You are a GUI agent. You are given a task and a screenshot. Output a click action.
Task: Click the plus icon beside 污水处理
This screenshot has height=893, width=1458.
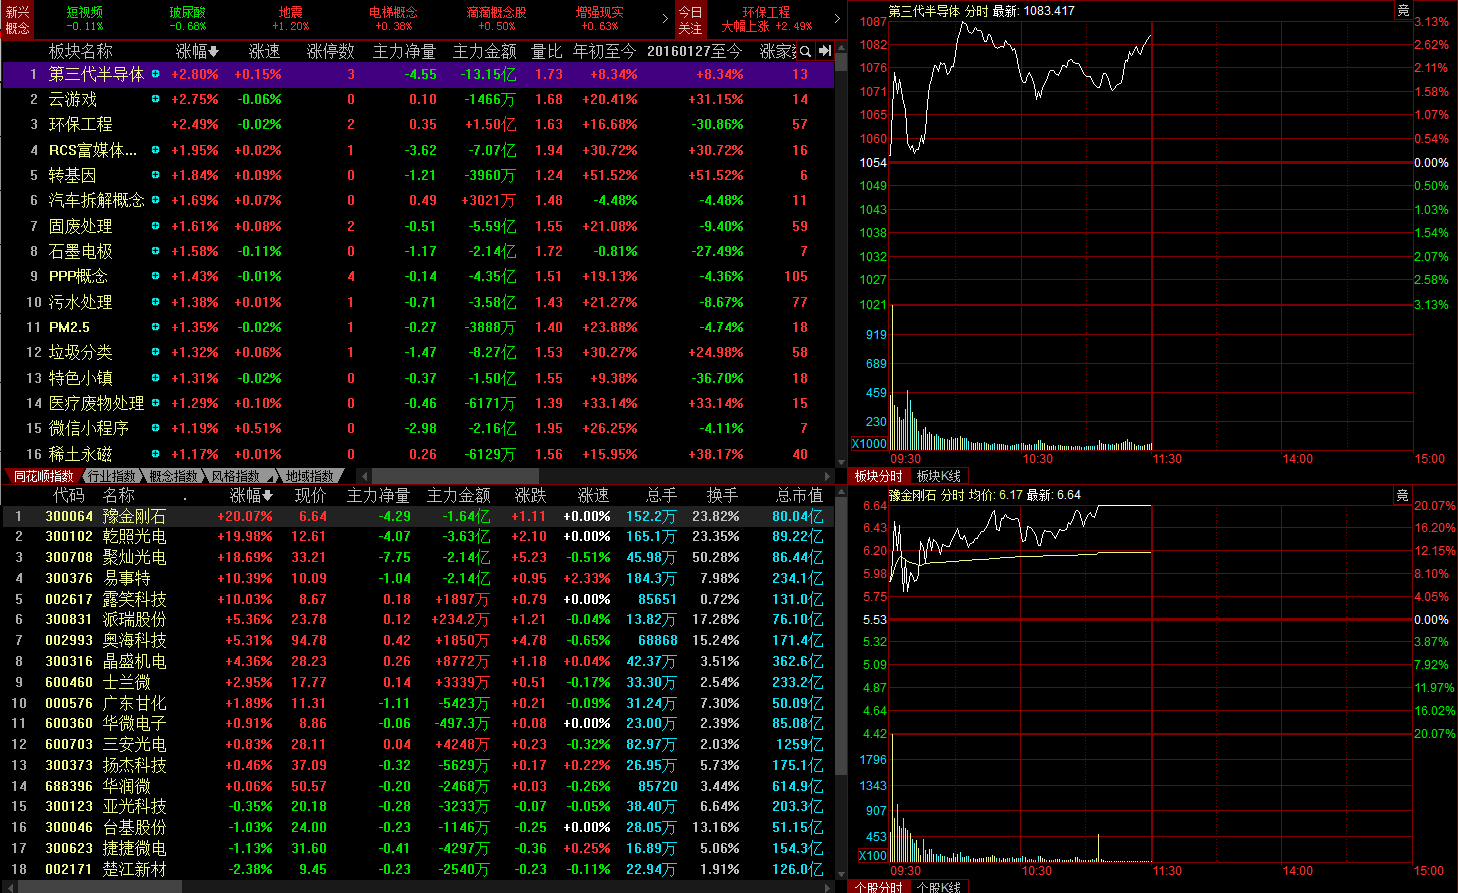click(155, 302)
